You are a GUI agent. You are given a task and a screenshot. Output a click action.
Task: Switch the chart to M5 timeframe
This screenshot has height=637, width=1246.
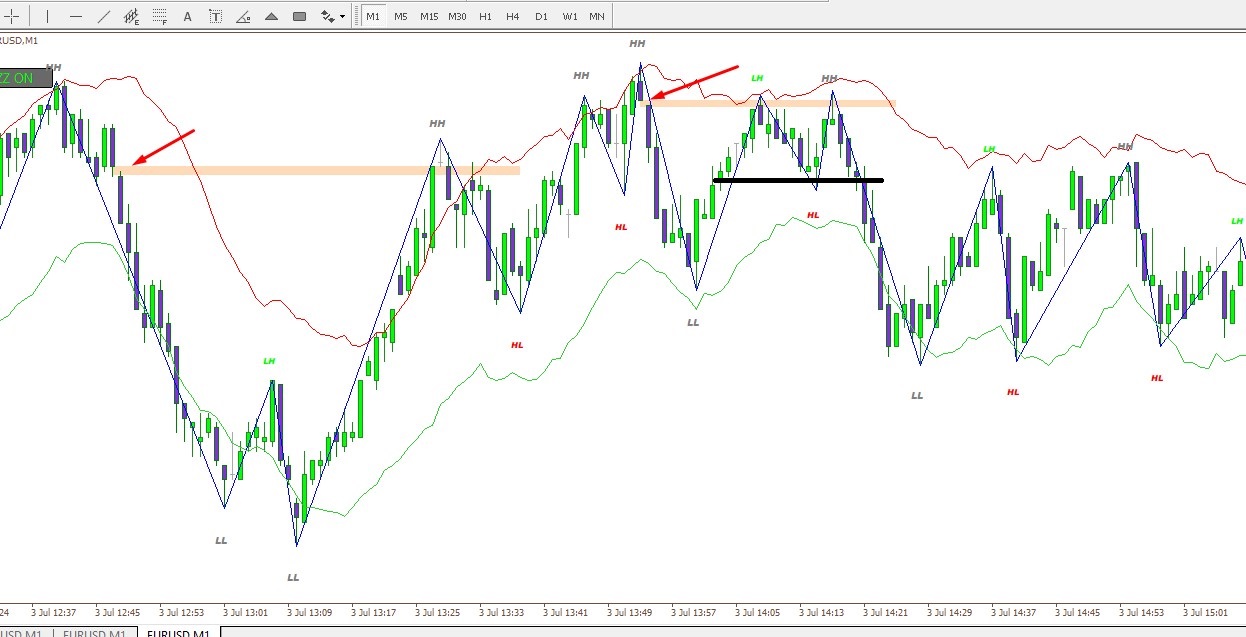pos(400,16)
